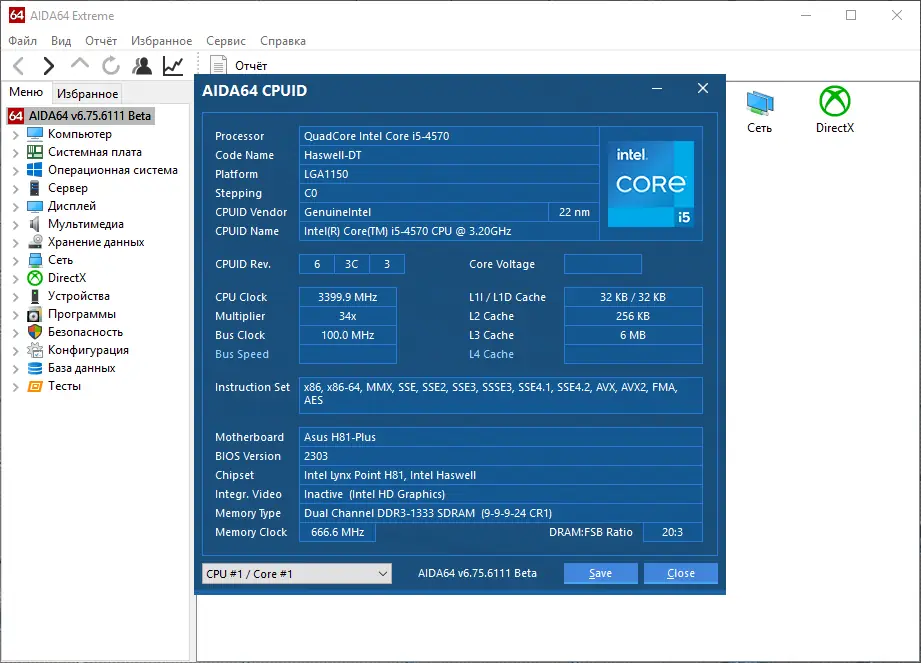Expand the Мультимедиа tree node
Image resolution: width=921 pixels, height=663 pixels.
click(16, 224)
